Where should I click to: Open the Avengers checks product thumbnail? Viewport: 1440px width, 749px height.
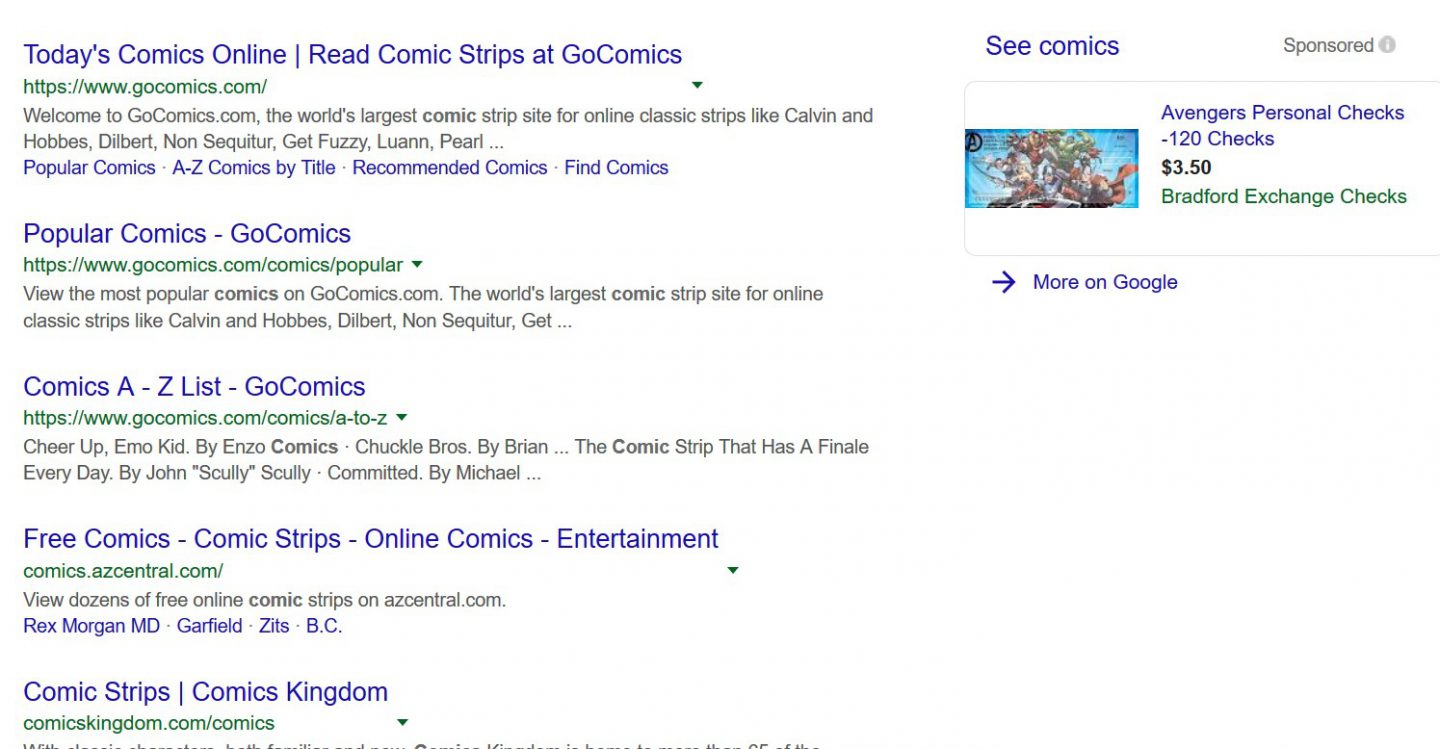(x=1051, y=168)
